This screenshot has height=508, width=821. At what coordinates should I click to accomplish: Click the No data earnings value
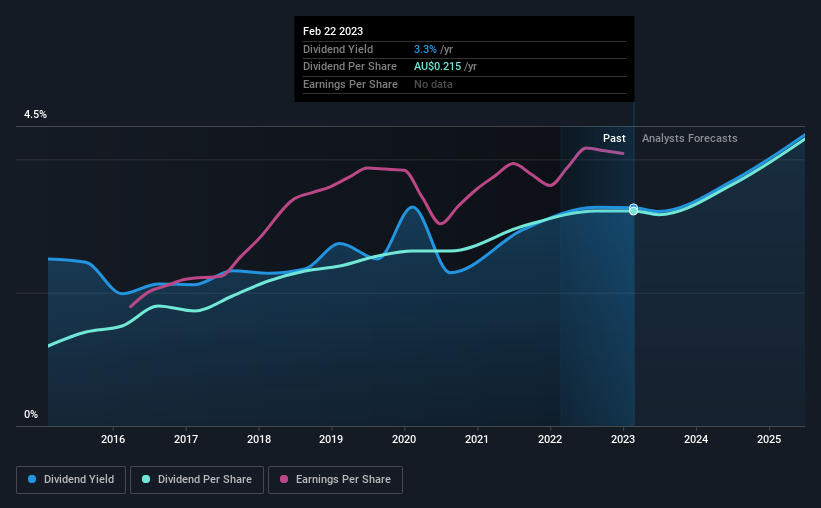tap(434, 84)
